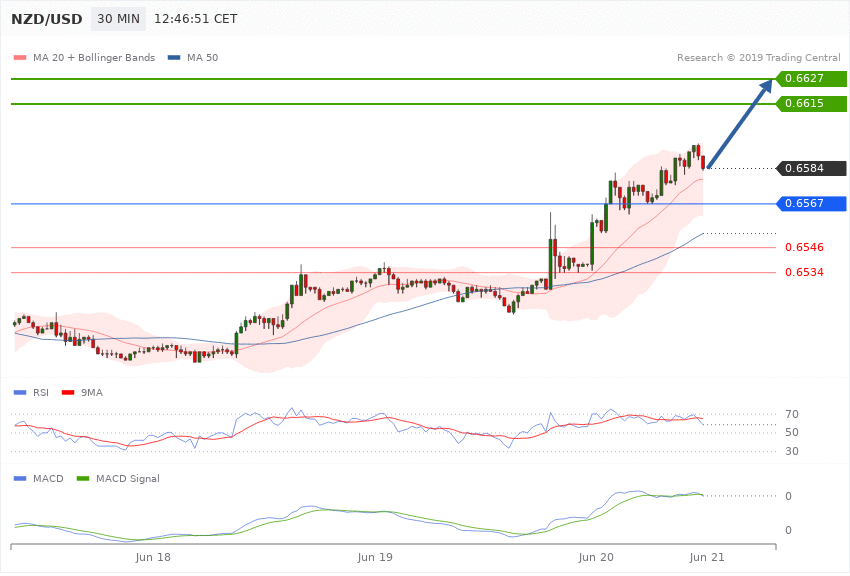Click the MA 20 + Bollinger Bands legend swatch
Viewport: 850px width, 576px height.
(x=20, y=57)
